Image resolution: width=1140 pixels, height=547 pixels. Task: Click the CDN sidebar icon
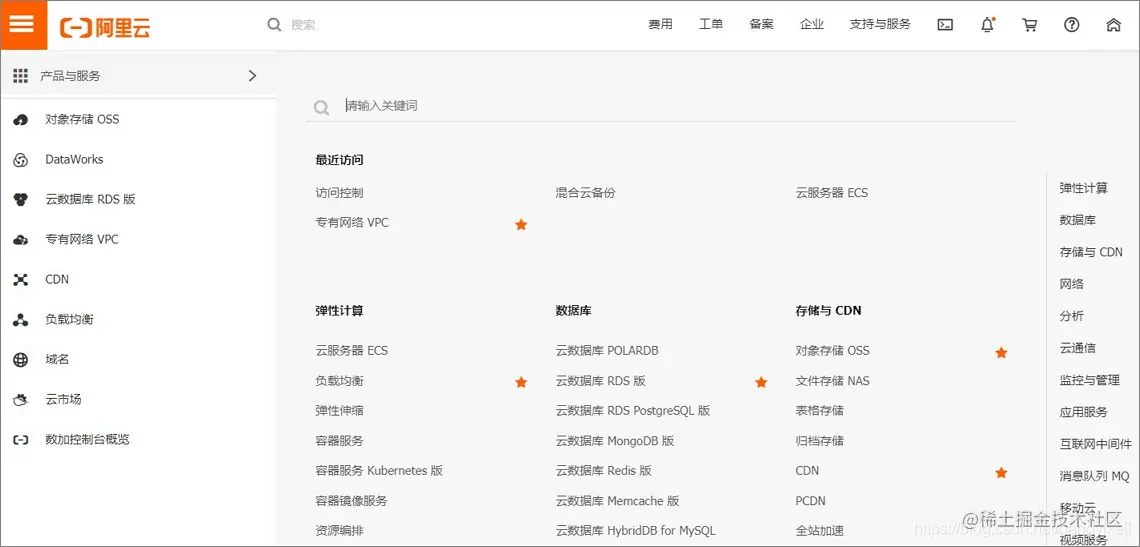(21, 280)
